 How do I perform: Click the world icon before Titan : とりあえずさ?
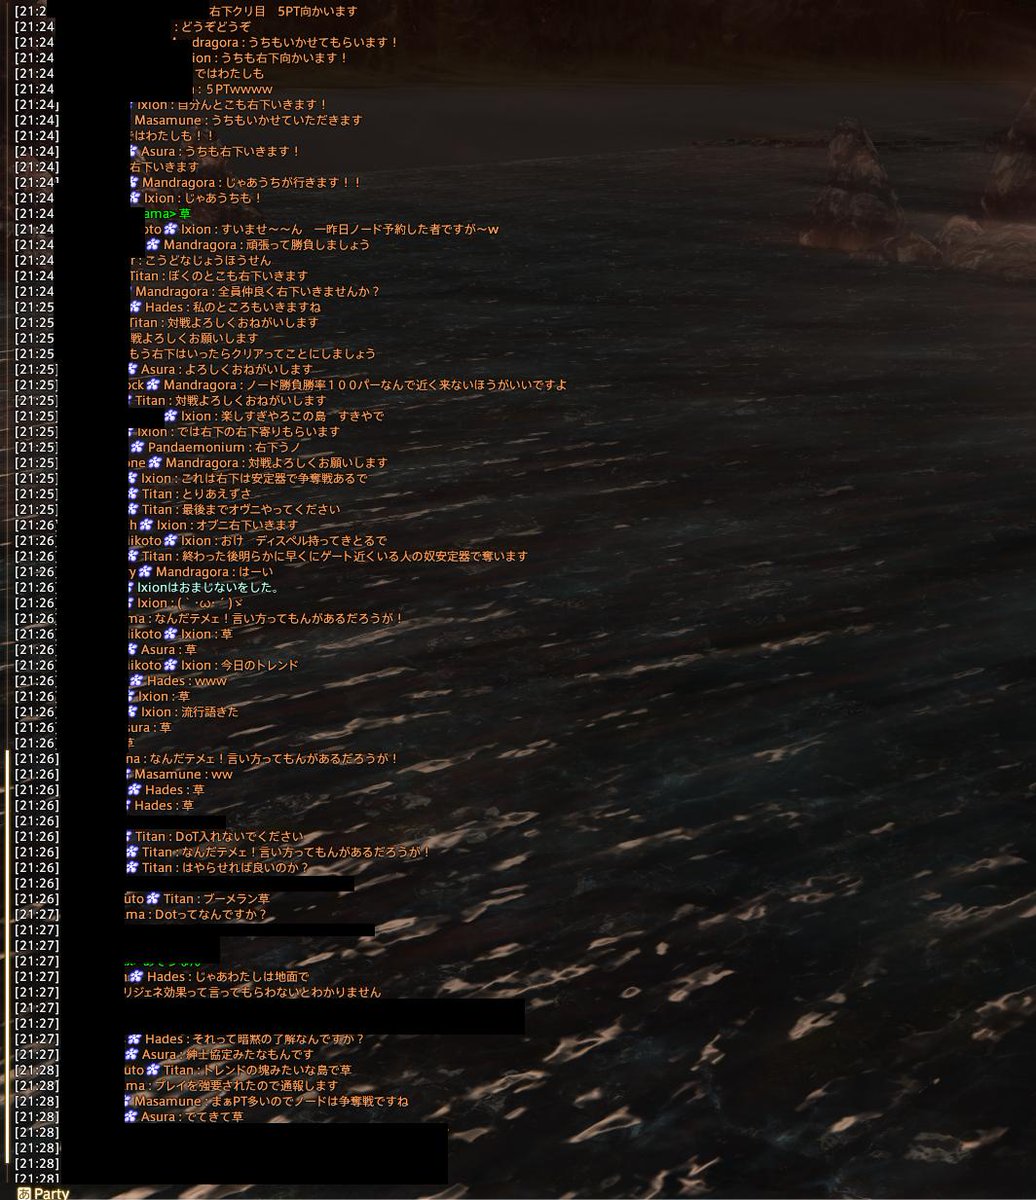click(134, 494)
